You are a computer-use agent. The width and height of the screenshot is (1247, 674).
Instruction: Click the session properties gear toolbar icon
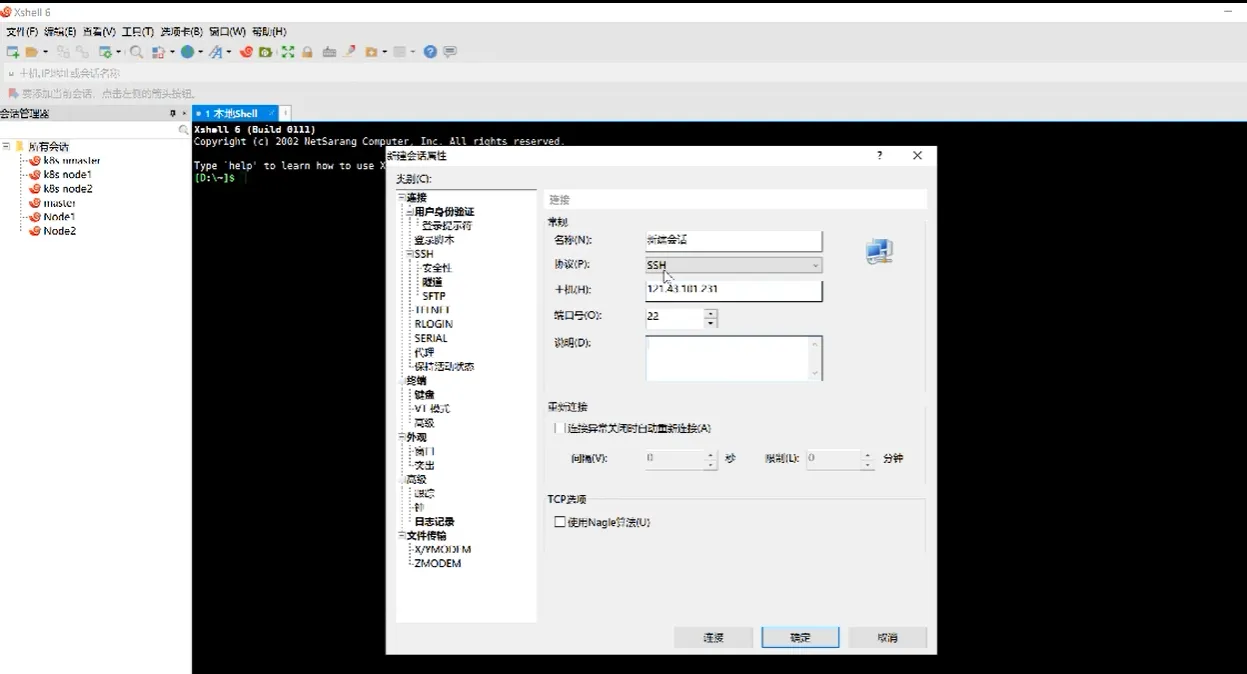(105, 52)
